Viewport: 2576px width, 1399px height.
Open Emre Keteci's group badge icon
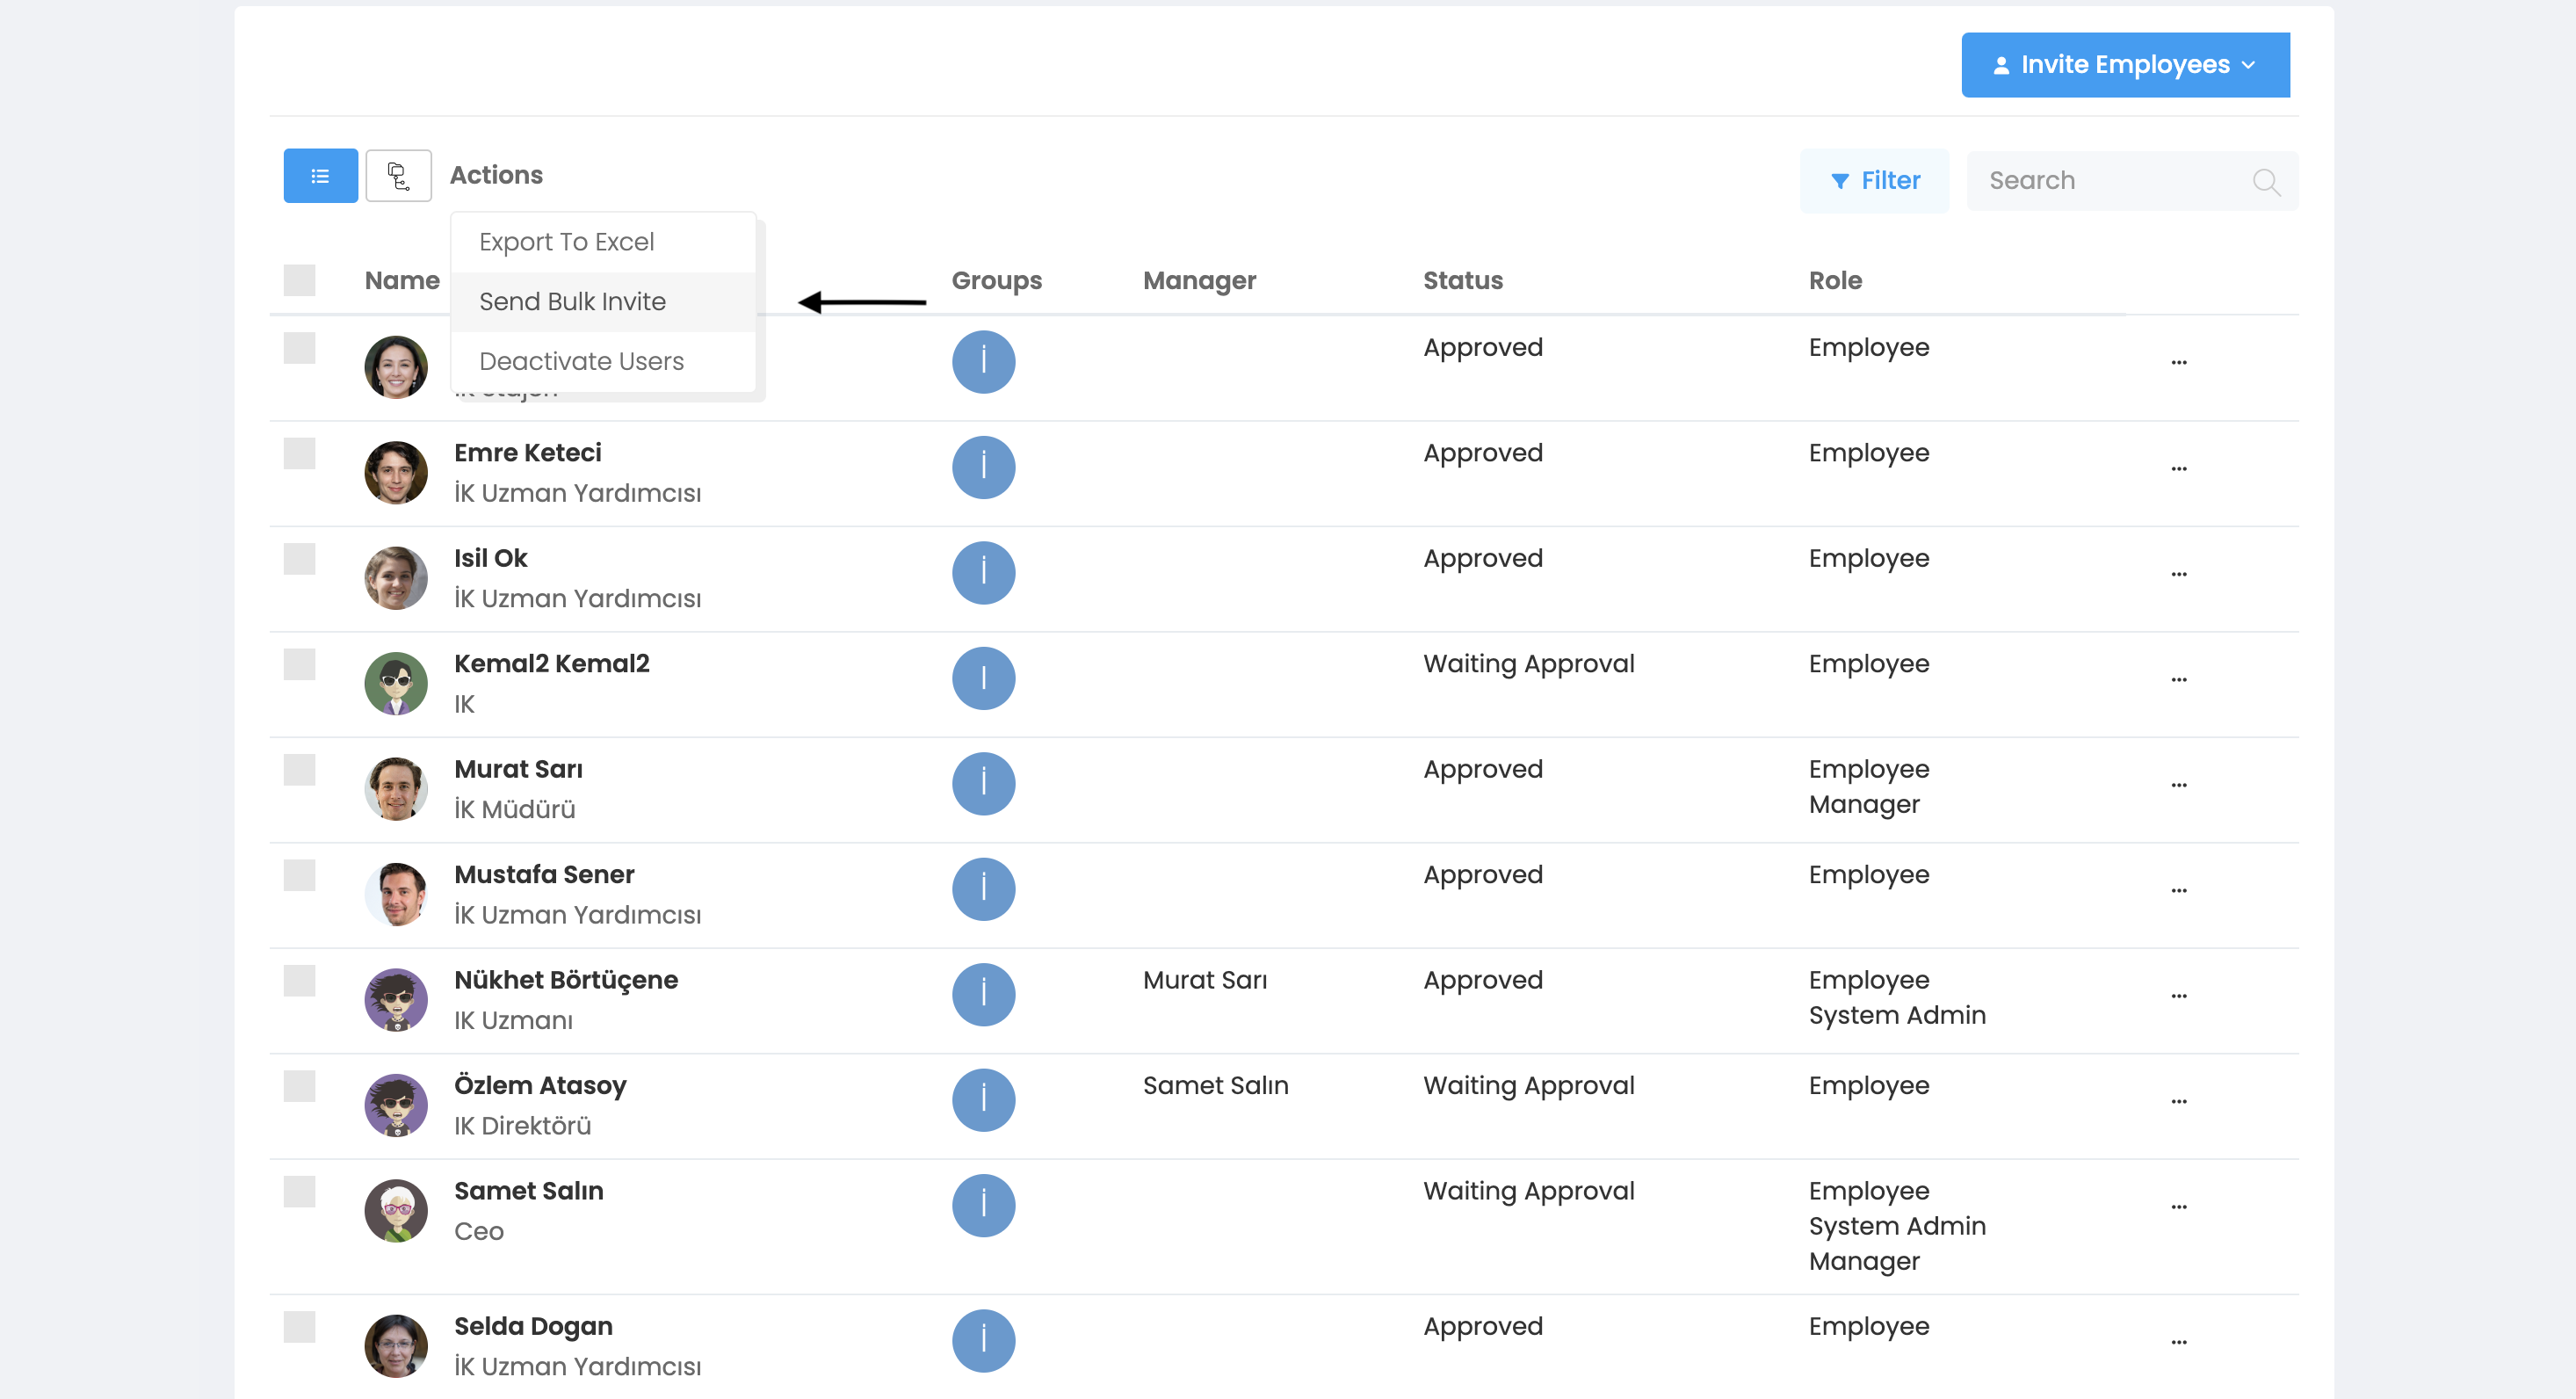click(983, 467)
